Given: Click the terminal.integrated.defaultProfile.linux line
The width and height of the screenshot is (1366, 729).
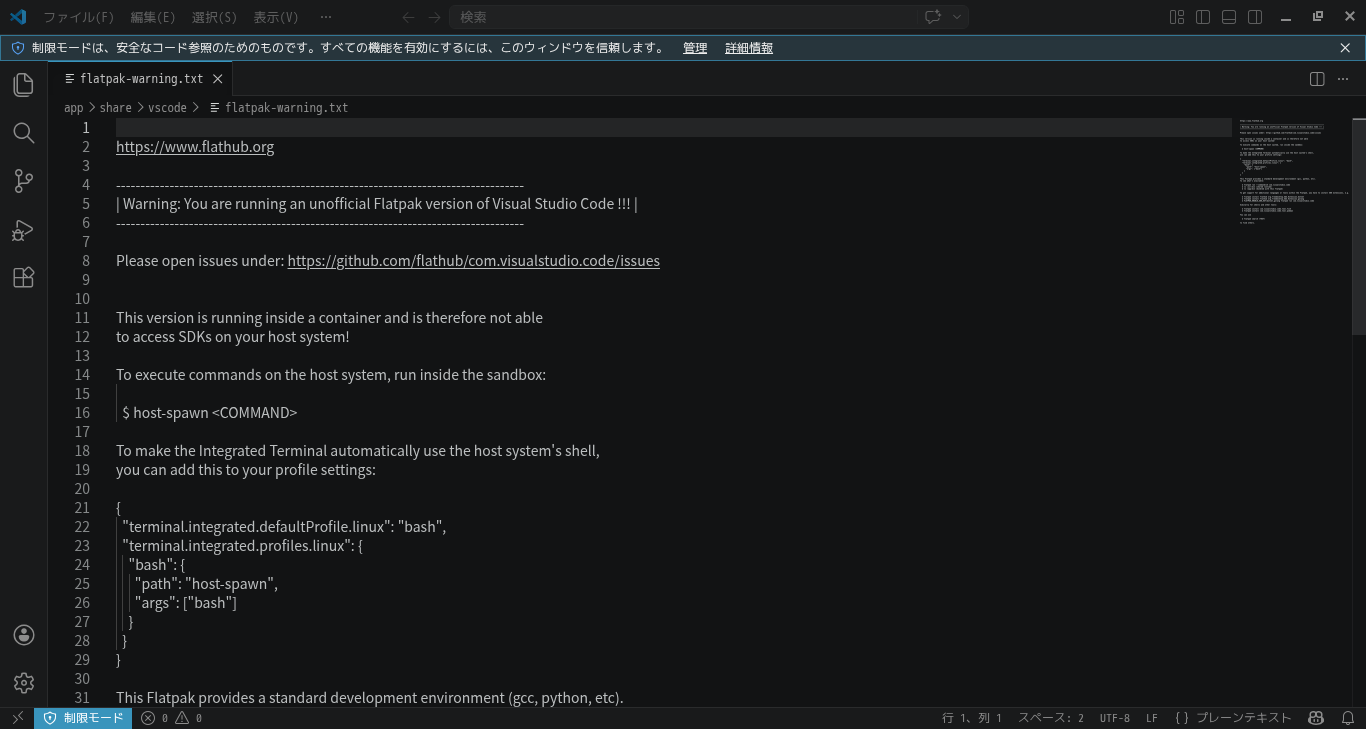Looking at the screenshot, I should [x=284, y=527].
